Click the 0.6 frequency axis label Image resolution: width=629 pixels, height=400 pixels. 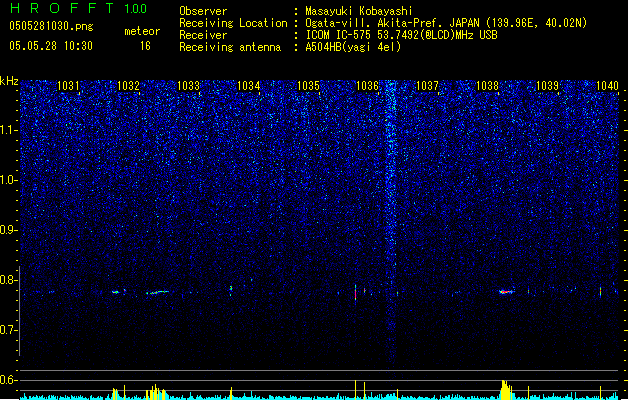coord(9,380)
